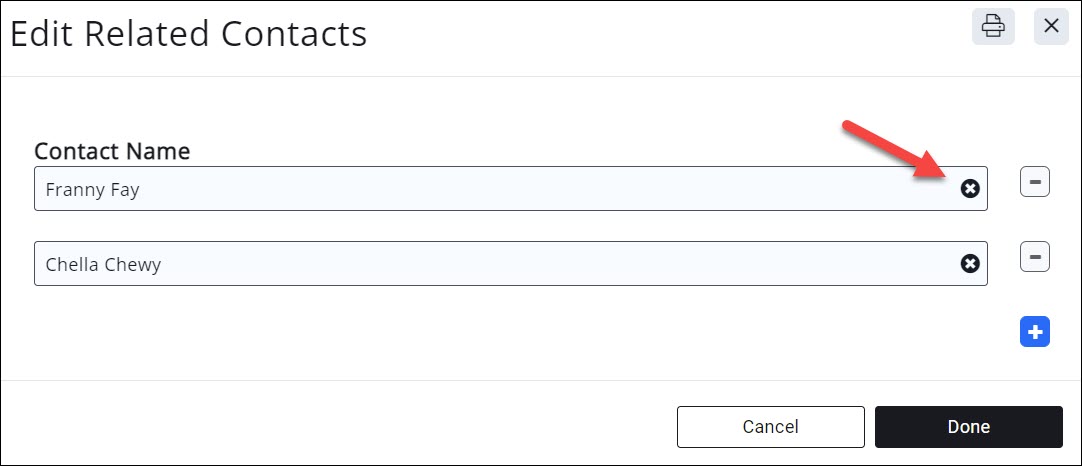Click the word "Chewy" in second field
Image resolution: width=1082 pixels, height=466 pixels.
pos(135,265)
